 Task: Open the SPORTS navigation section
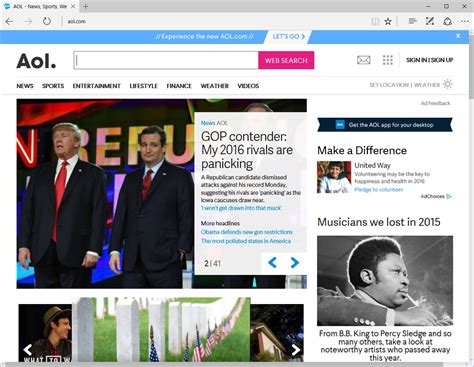[x=53, y=86]
